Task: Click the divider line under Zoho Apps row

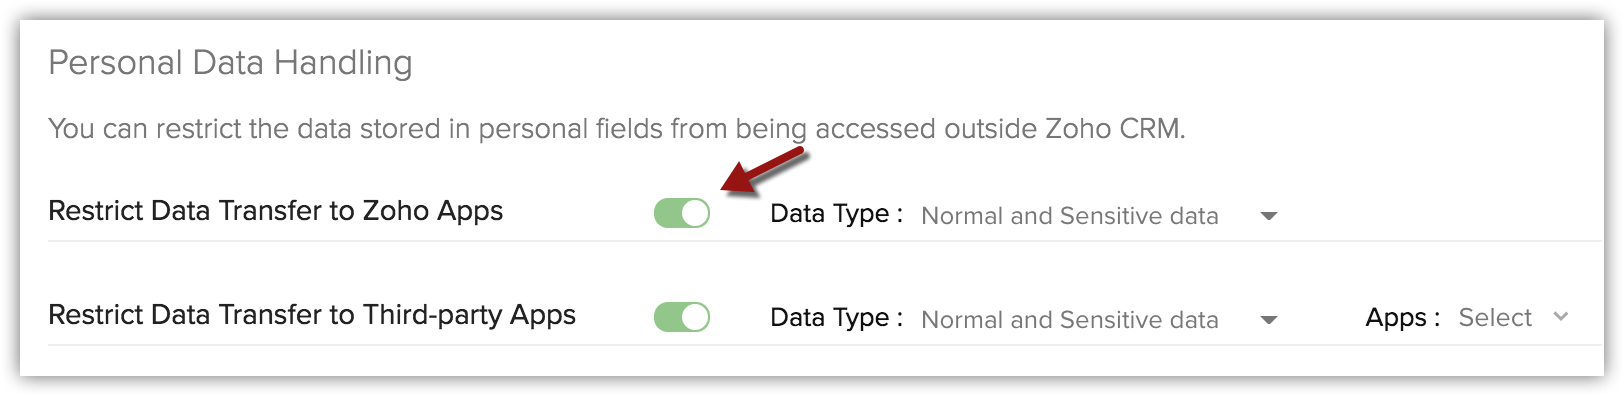Action: (x=825, y=241)
